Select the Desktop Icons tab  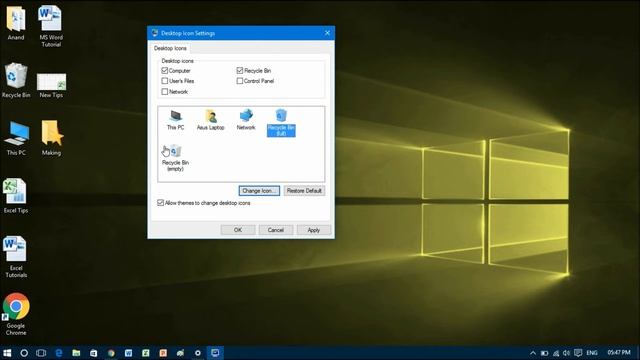point(170,48)
